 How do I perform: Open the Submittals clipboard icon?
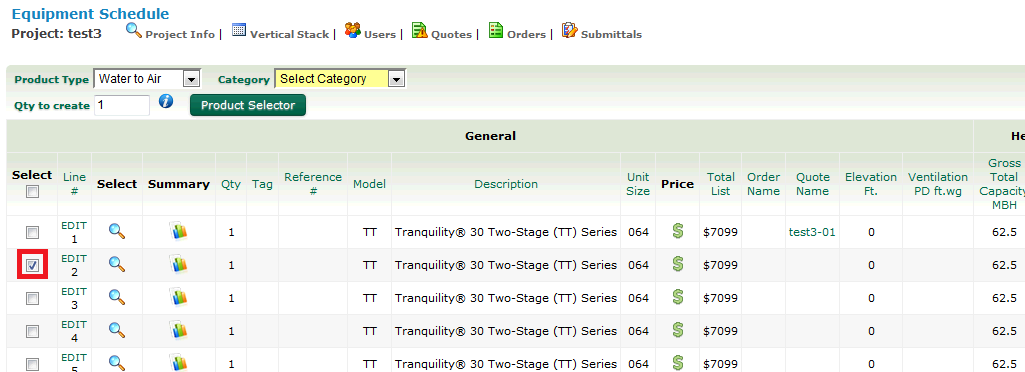[569, 30]
